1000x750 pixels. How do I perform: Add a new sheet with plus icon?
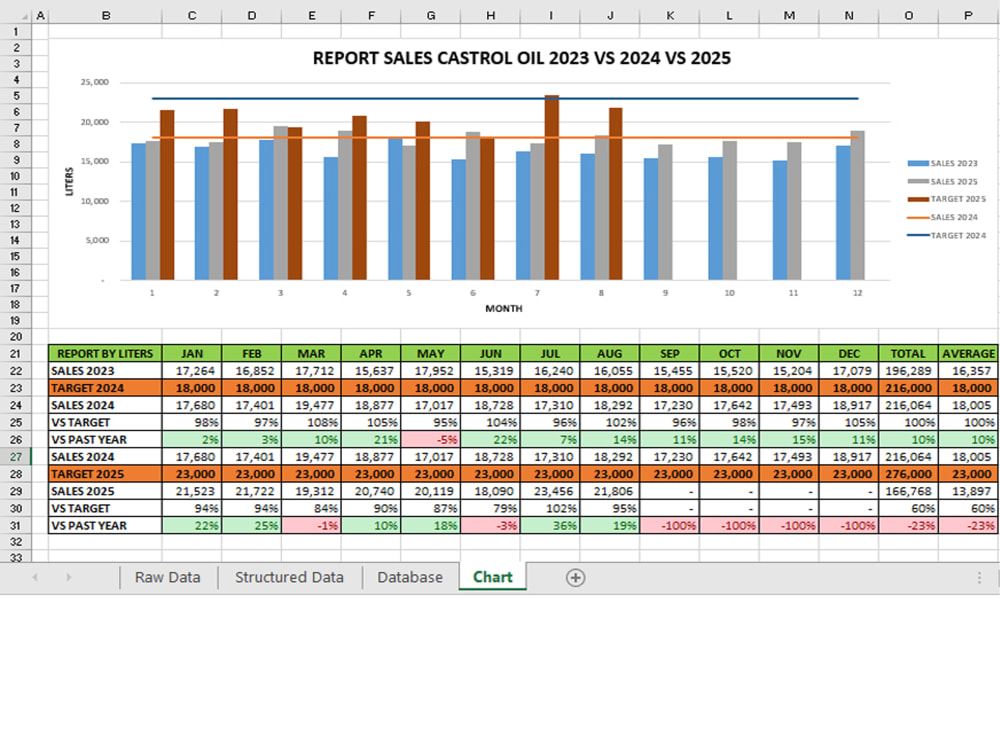tap(575, 577)
